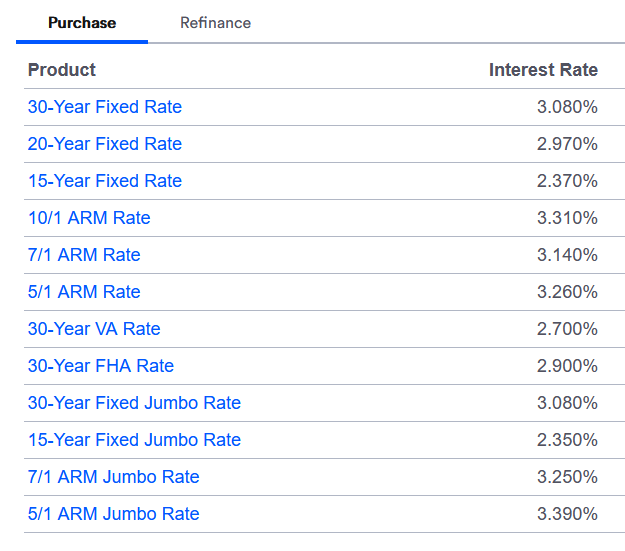Open the 5/1 ARM Rate link
This screenshot has width=625, height=551.
84,292
